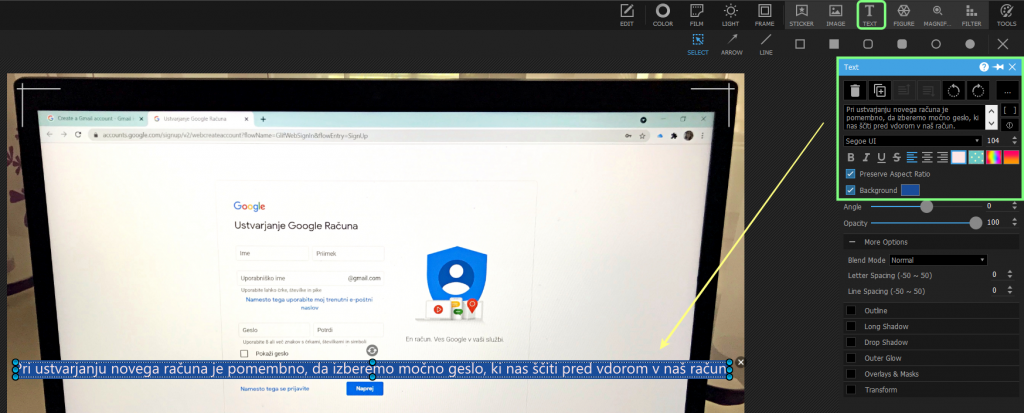This screenshot has height=413, width=1024.
Task: Select the Text insert tool
Action: pos(870,15)
